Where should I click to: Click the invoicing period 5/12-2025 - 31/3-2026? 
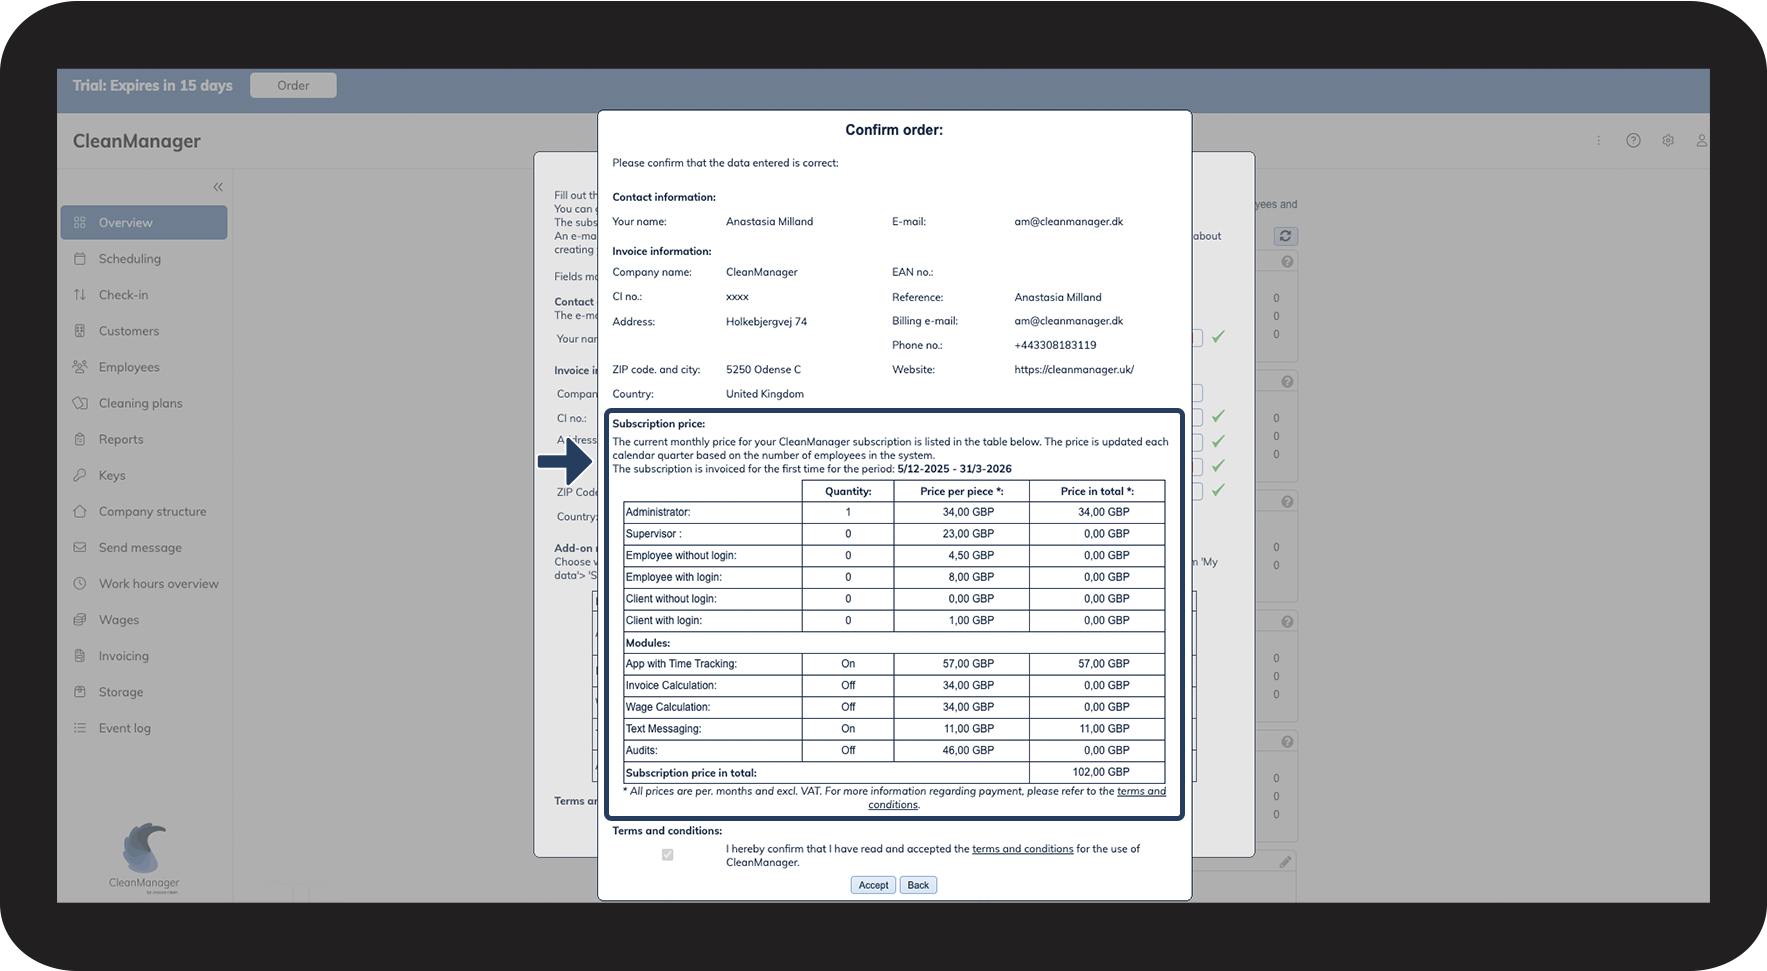(x=954, y=469)
